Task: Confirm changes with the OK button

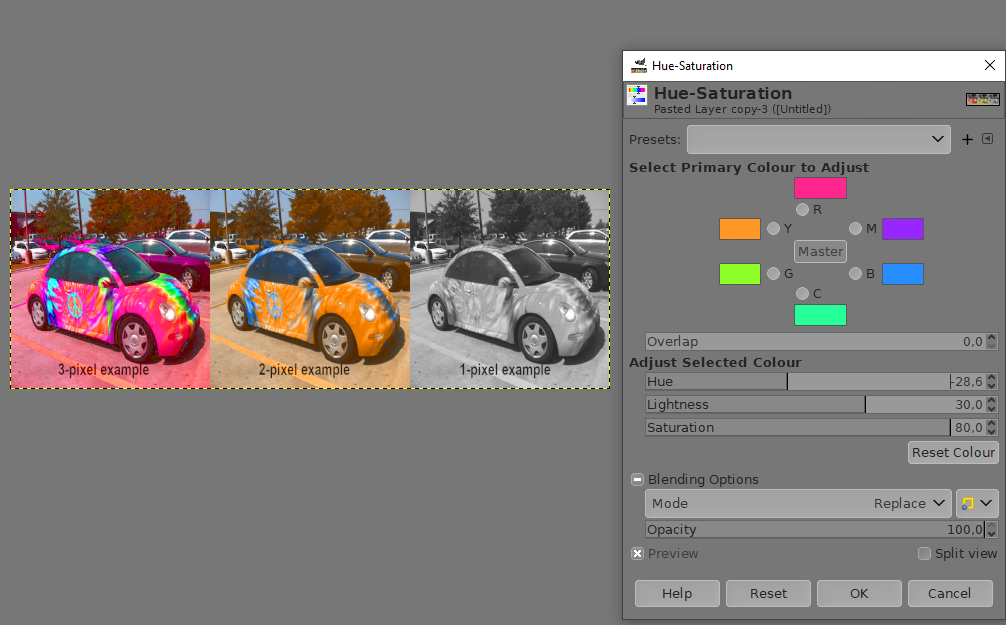Action: pos(858,593)
